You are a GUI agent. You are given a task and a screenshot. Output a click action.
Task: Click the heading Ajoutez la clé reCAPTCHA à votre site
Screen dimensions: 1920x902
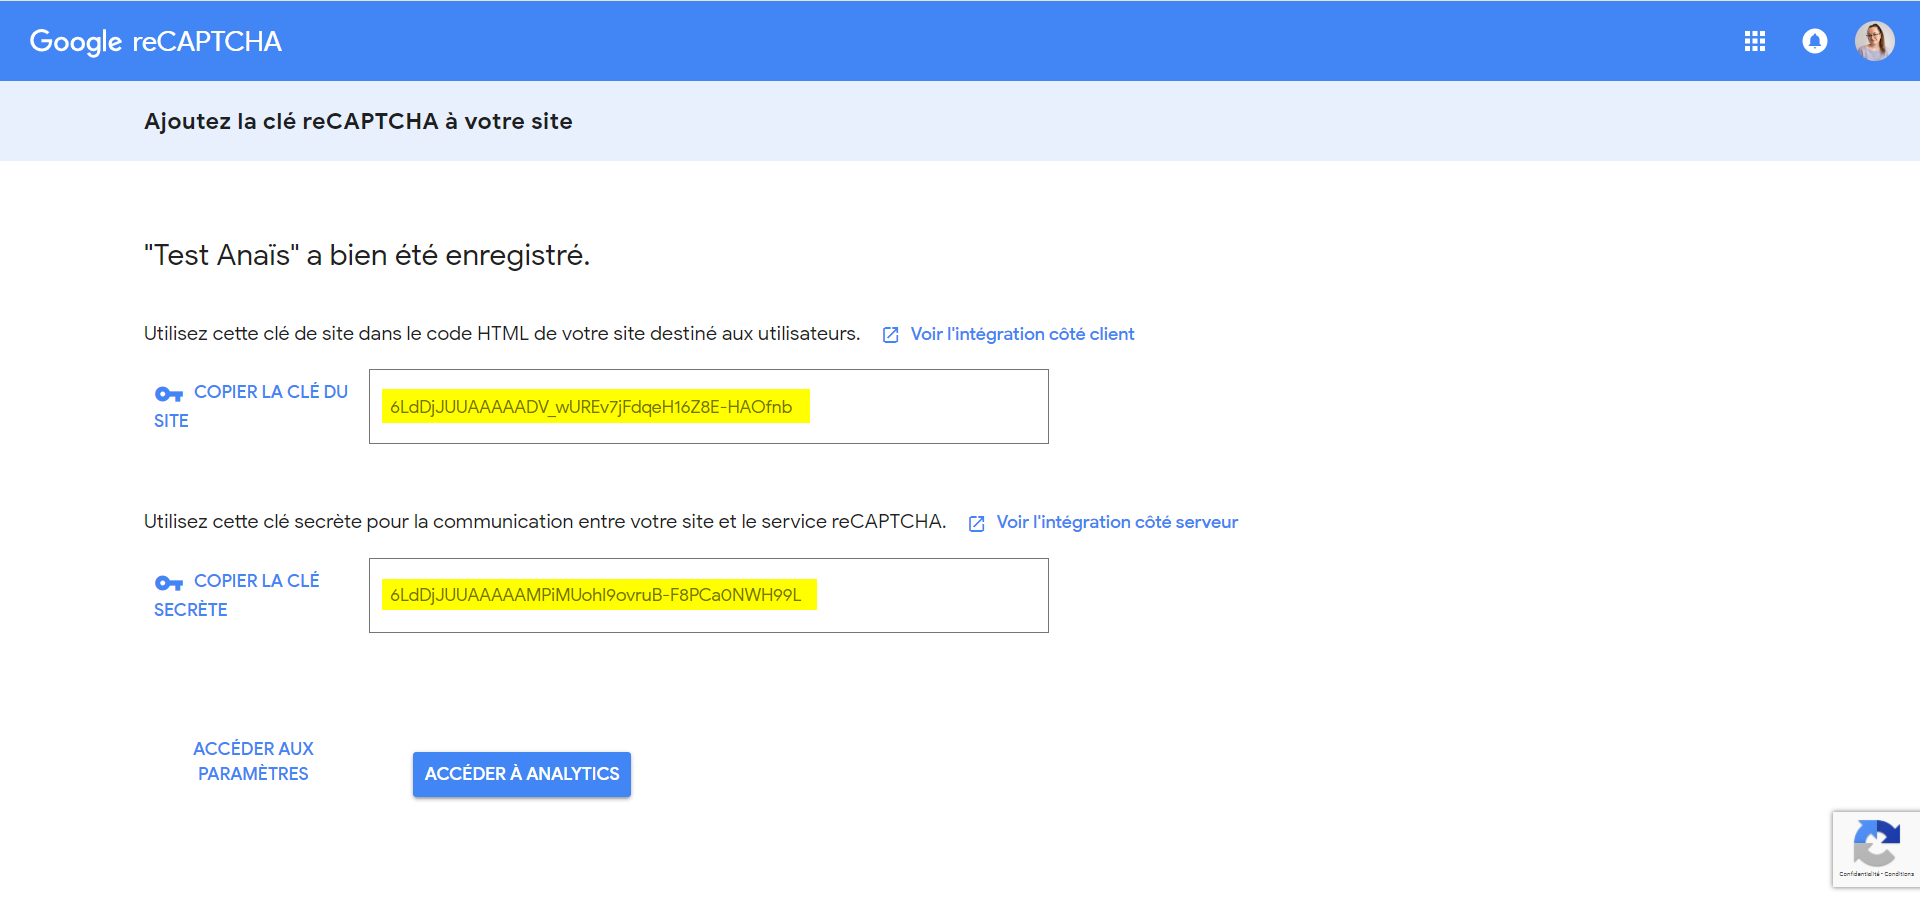358,121
